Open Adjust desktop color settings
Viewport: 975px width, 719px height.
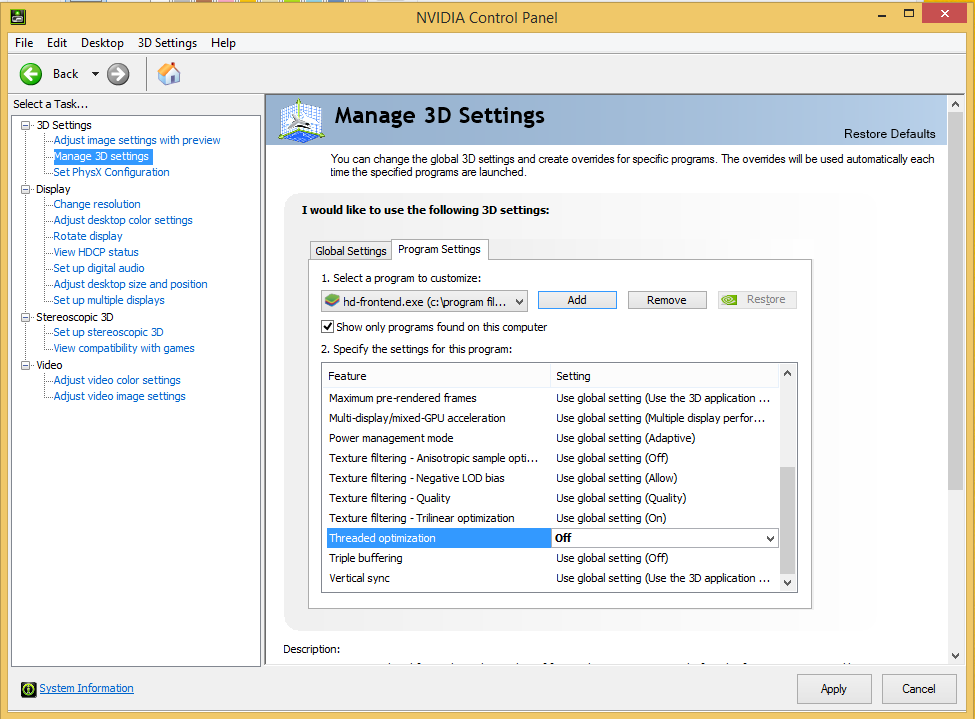point(123,220)
